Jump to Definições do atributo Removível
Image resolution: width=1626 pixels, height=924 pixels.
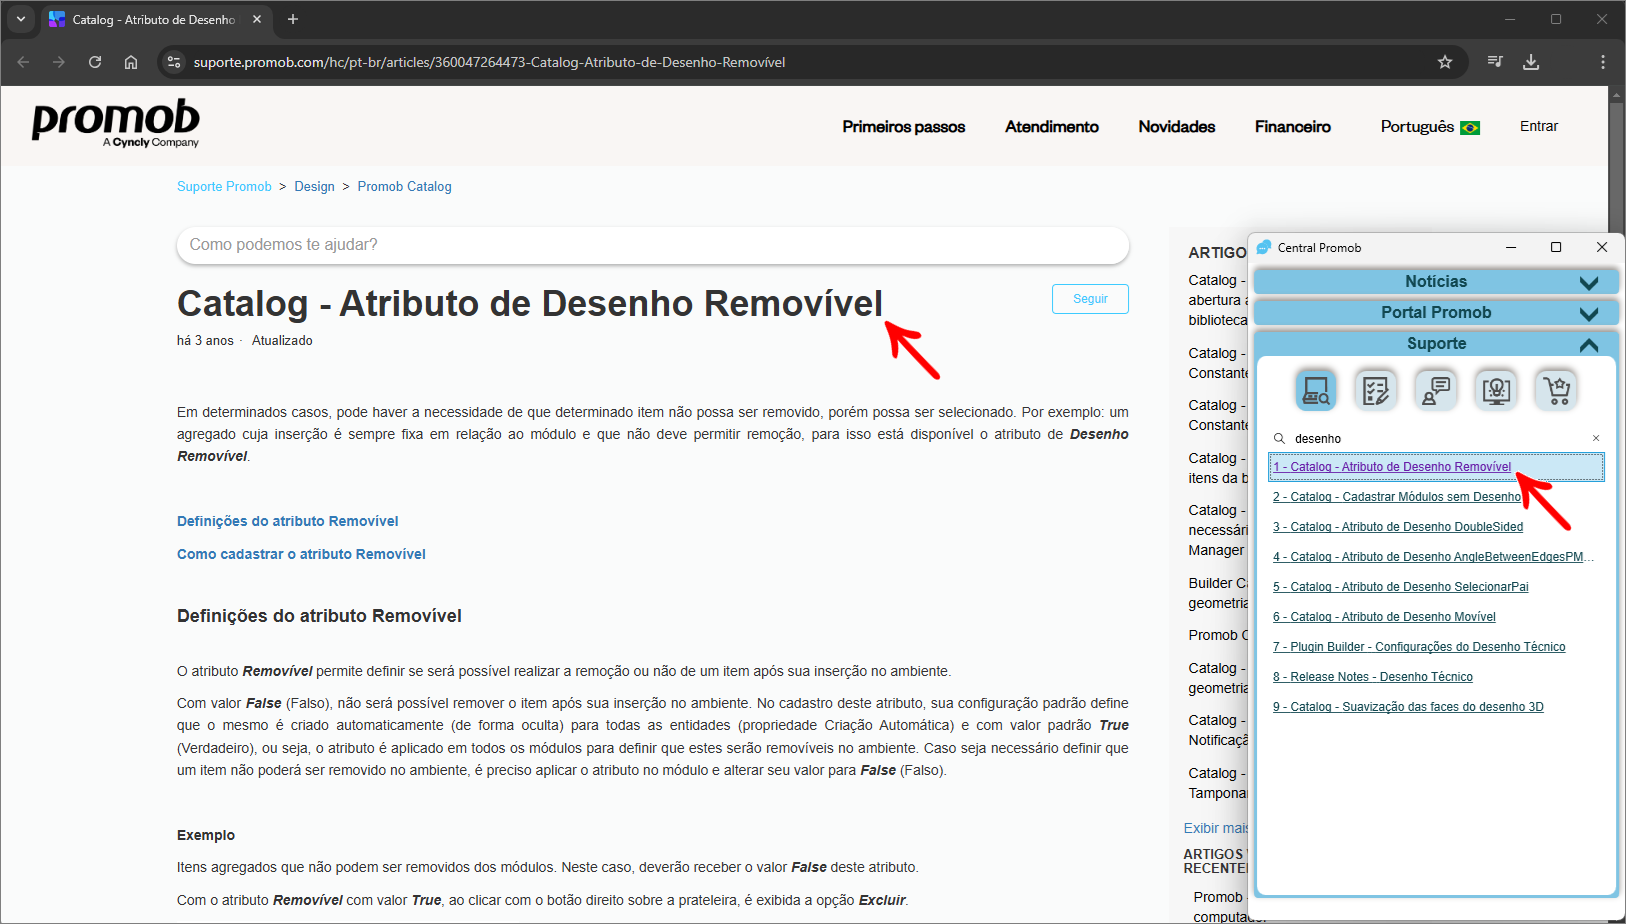tap(287, 521)
